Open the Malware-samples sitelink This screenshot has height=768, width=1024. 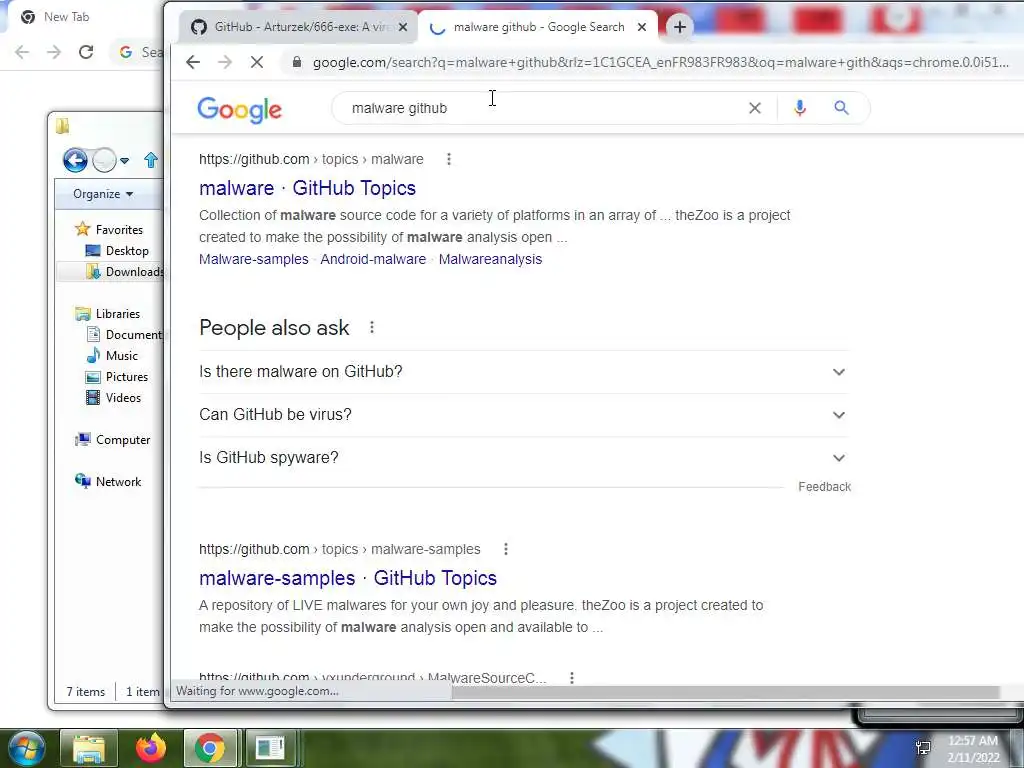coord(253,259)
